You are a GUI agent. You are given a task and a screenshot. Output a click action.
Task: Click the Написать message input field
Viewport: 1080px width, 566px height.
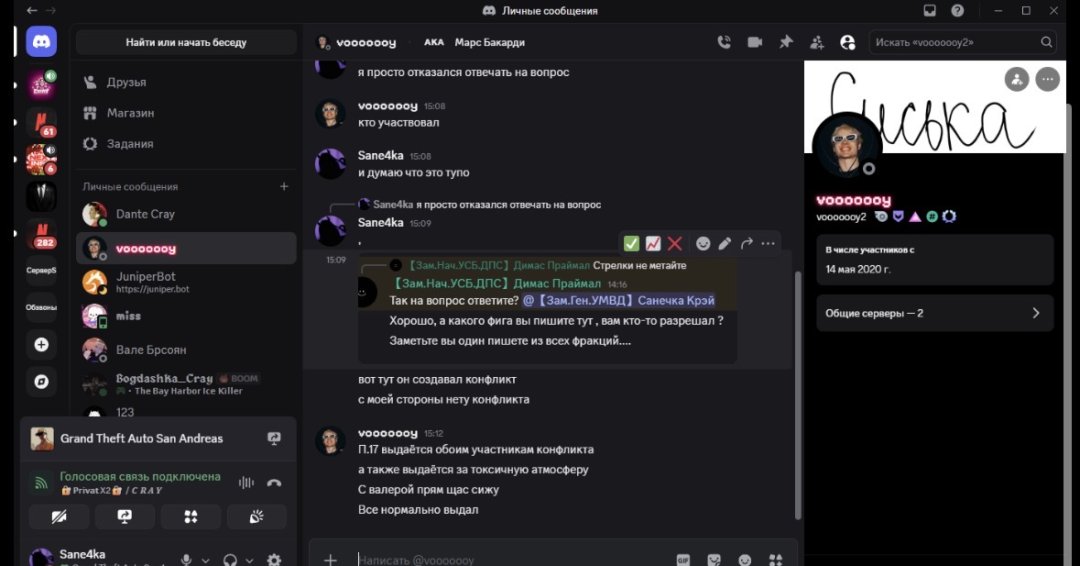pyautogui.click(x=510, y=560)
